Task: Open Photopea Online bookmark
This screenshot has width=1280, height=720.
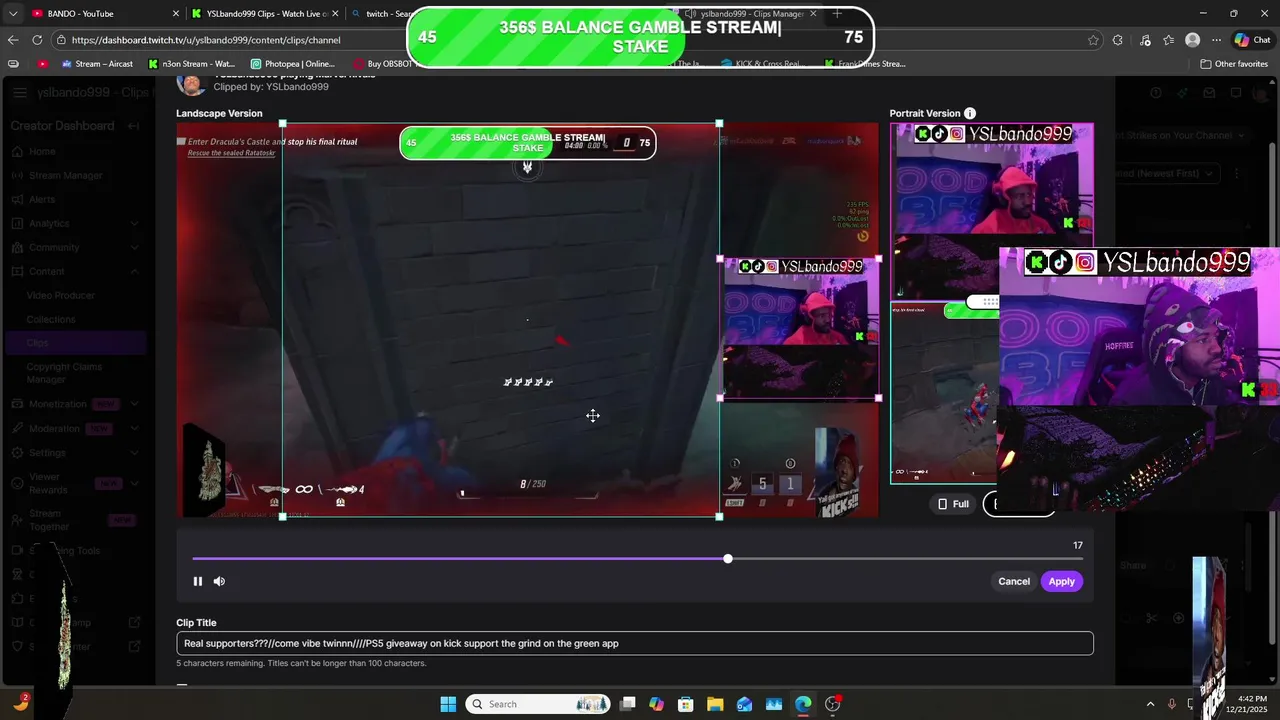Action: click(292, 64)
